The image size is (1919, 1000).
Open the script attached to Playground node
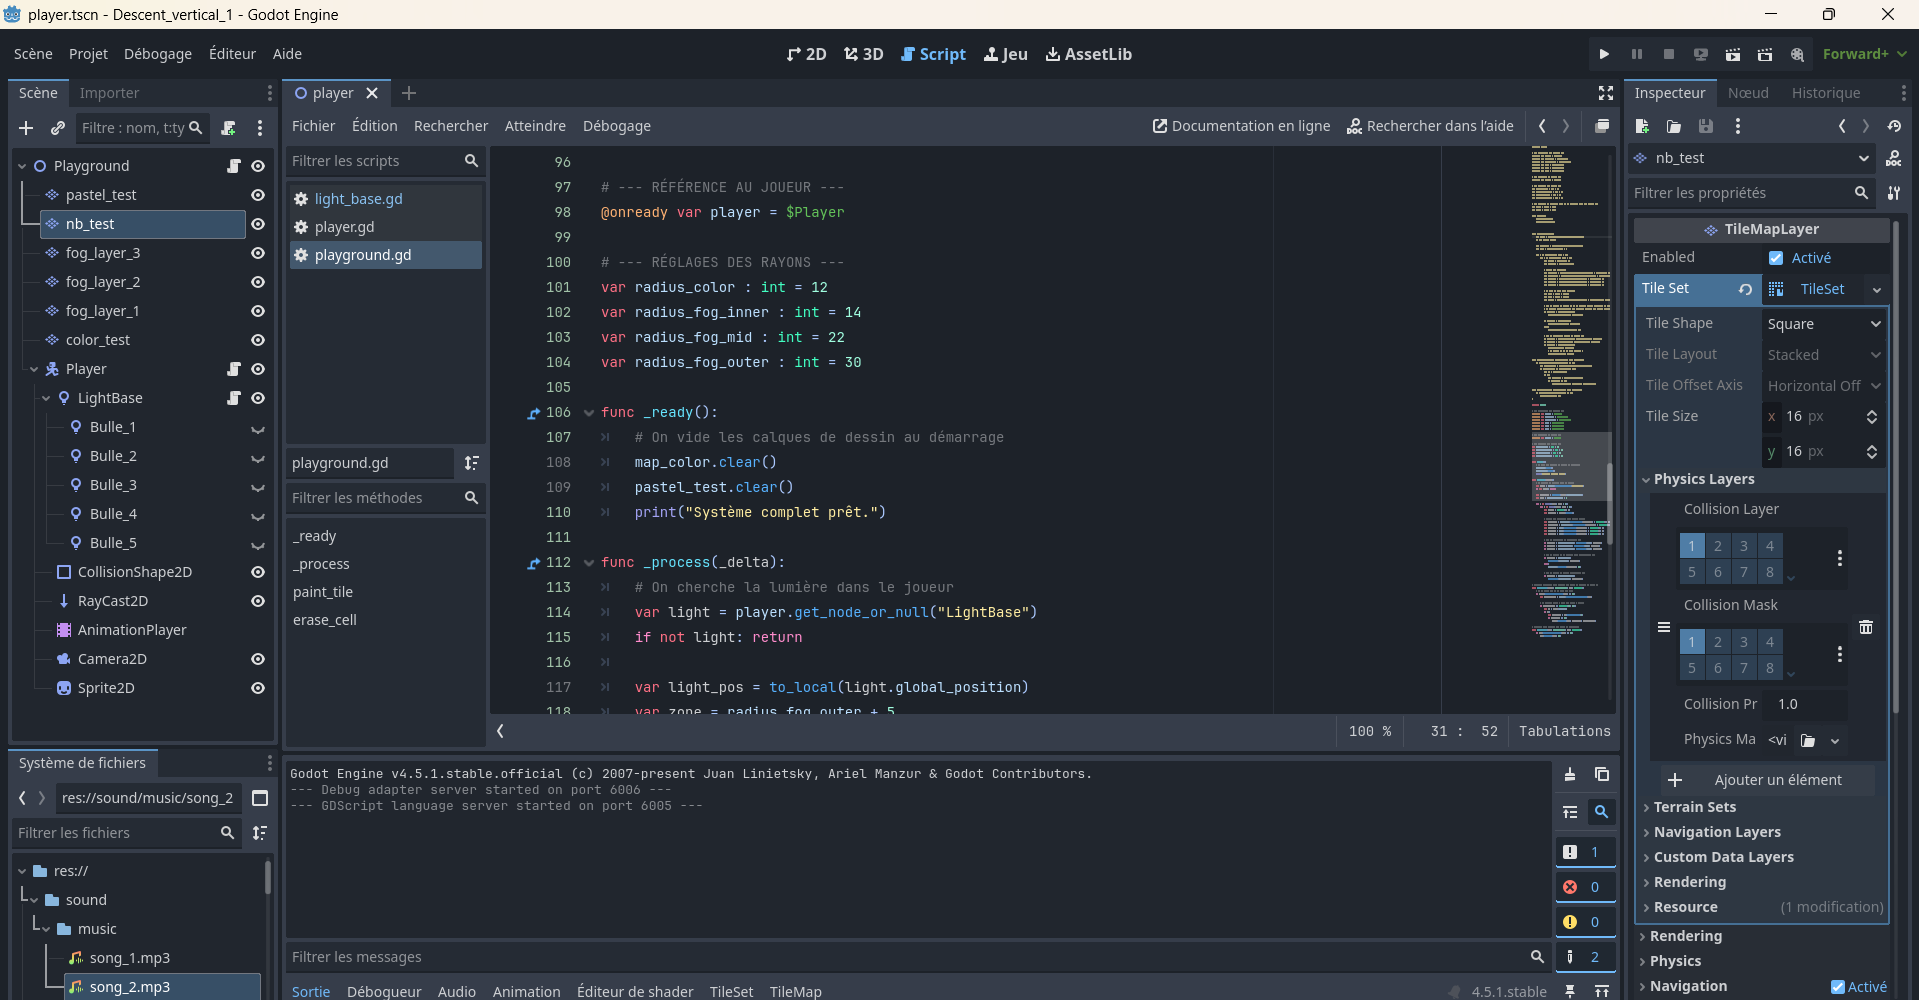[234, 166]
